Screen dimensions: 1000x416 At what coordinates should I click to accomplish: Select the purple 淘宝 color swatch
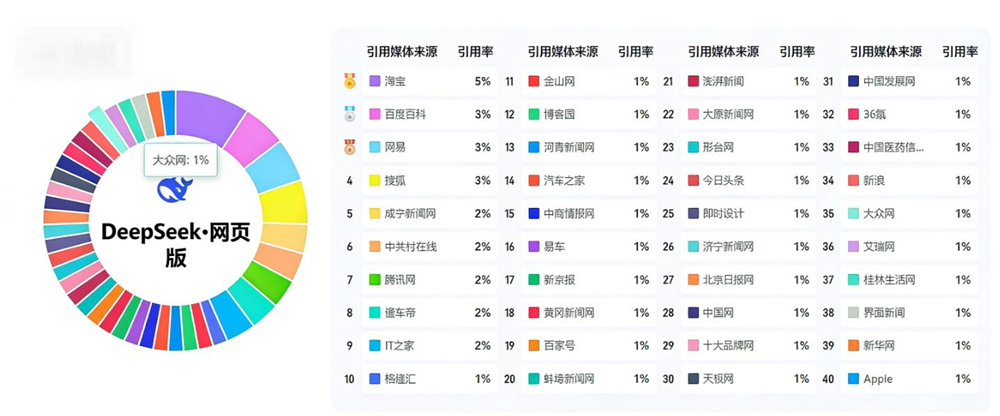pyautogui.click(x=375, y=81)
